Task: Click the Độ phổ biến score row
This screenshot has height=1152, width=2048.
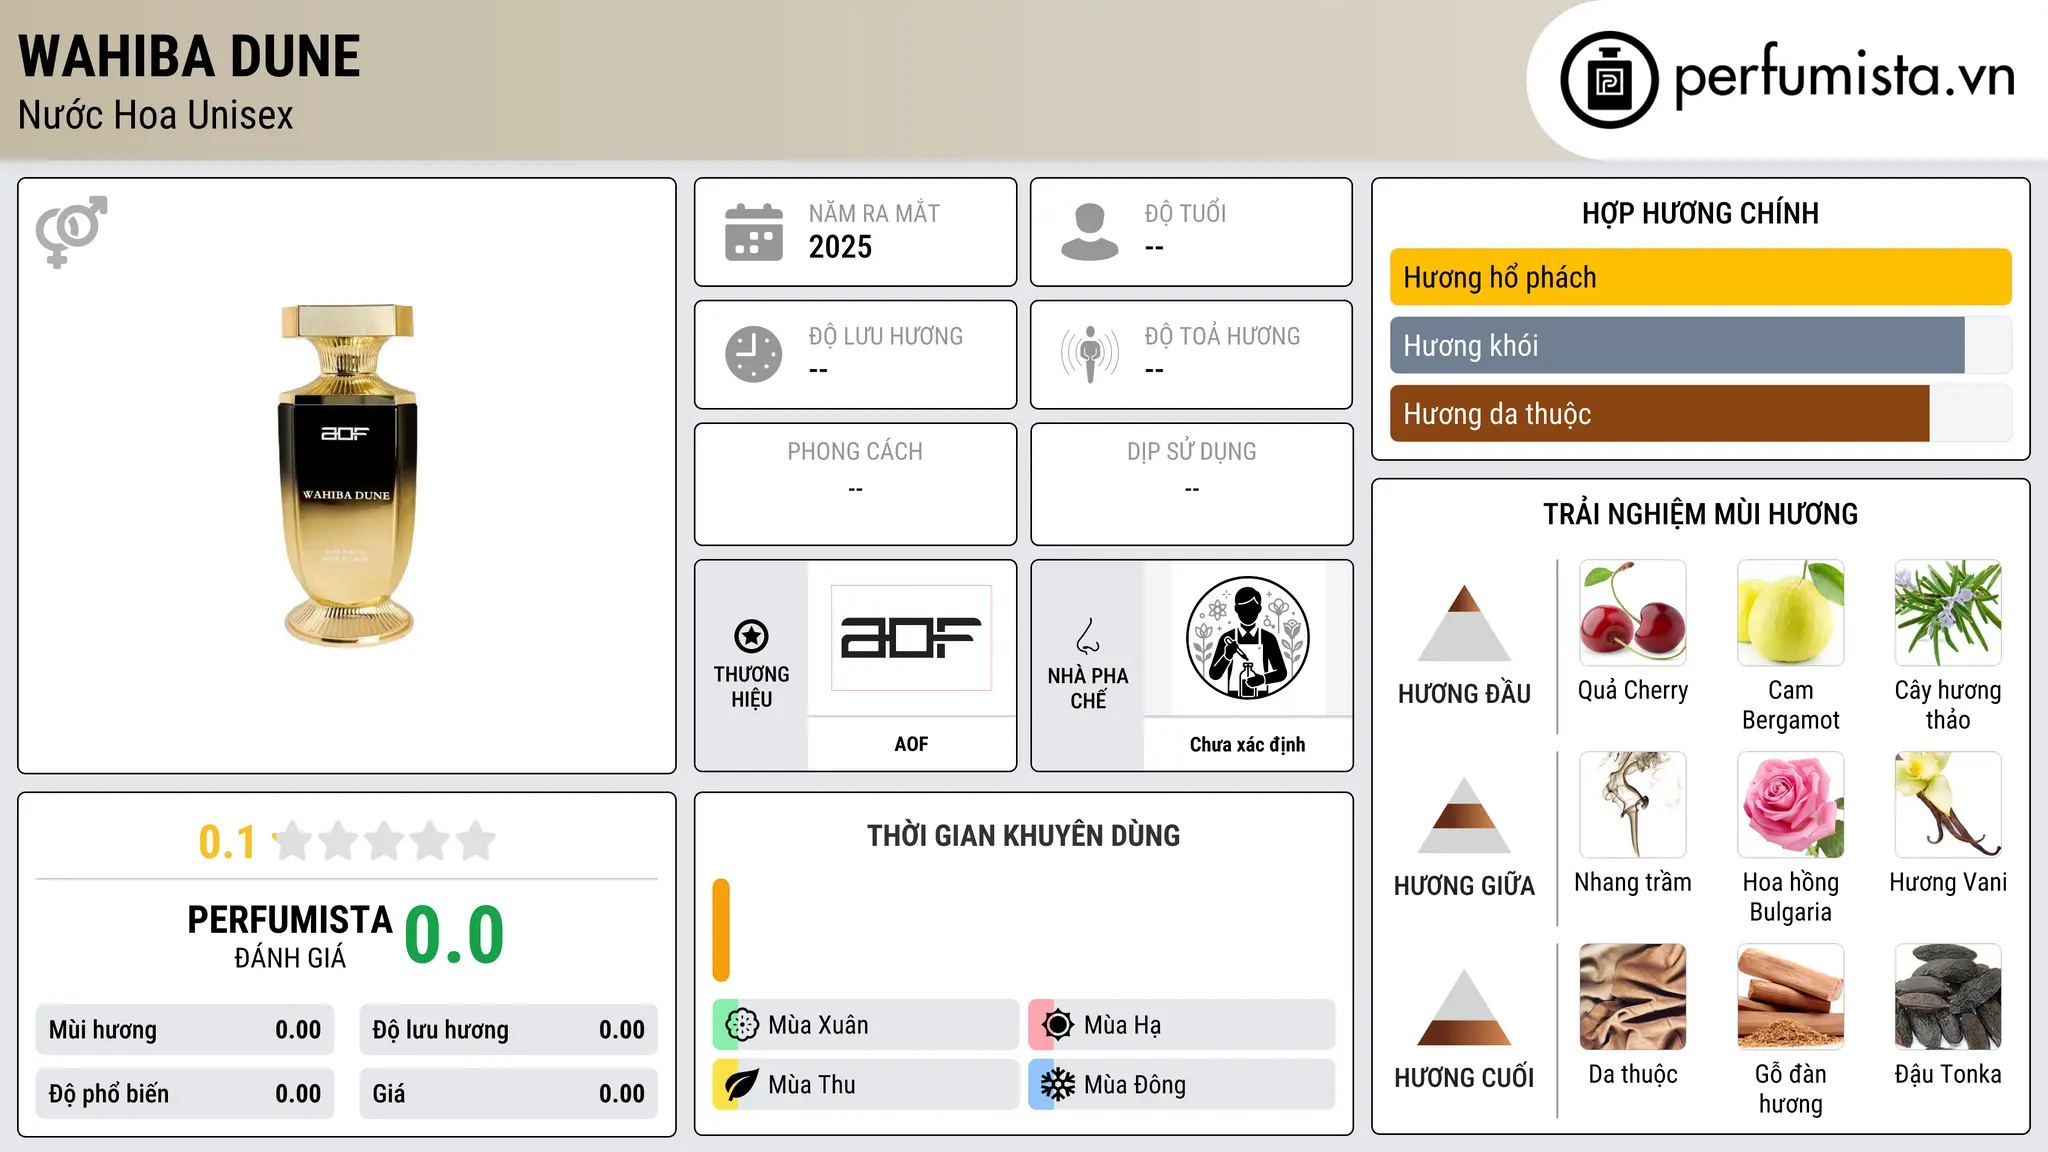Action: pos(185,1094)
